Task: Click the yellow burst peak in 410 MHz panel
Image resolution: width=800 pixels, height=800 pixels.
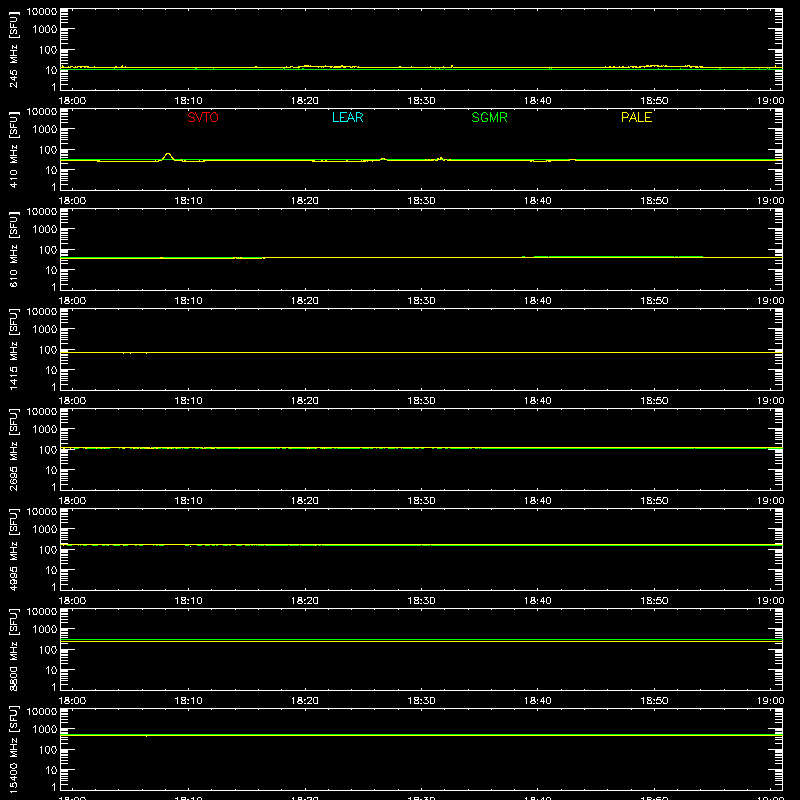Action: [x=168, y=155]
